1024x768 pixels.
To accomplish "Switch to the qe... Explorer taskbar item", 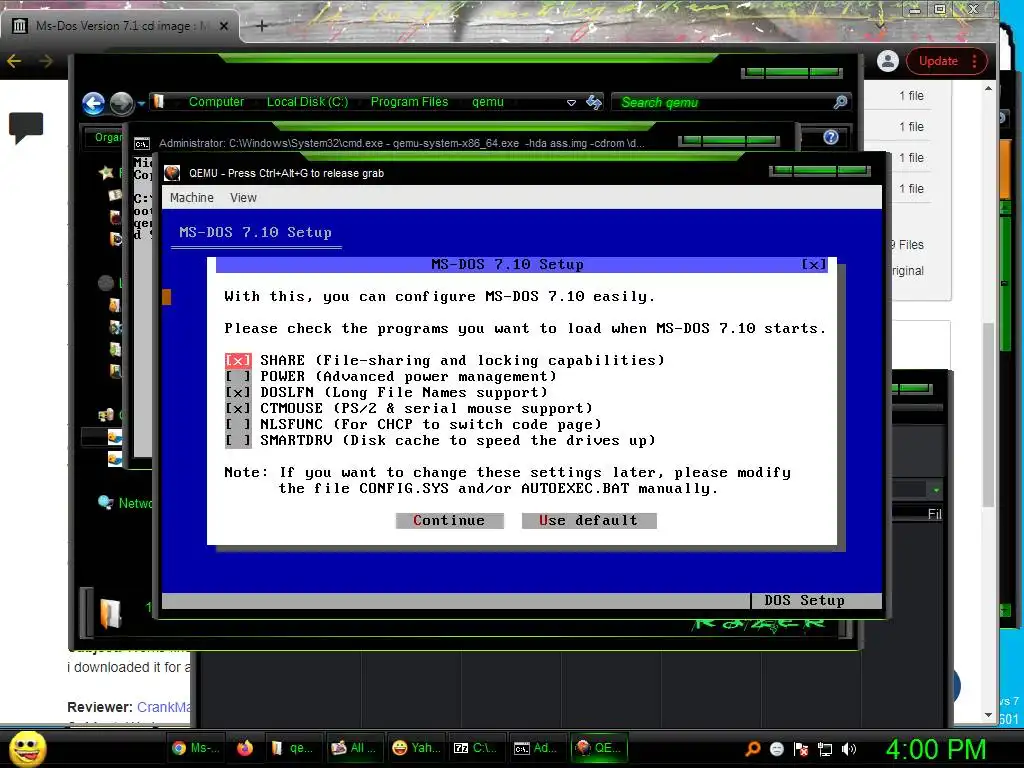I will click(x=293, y=748).
